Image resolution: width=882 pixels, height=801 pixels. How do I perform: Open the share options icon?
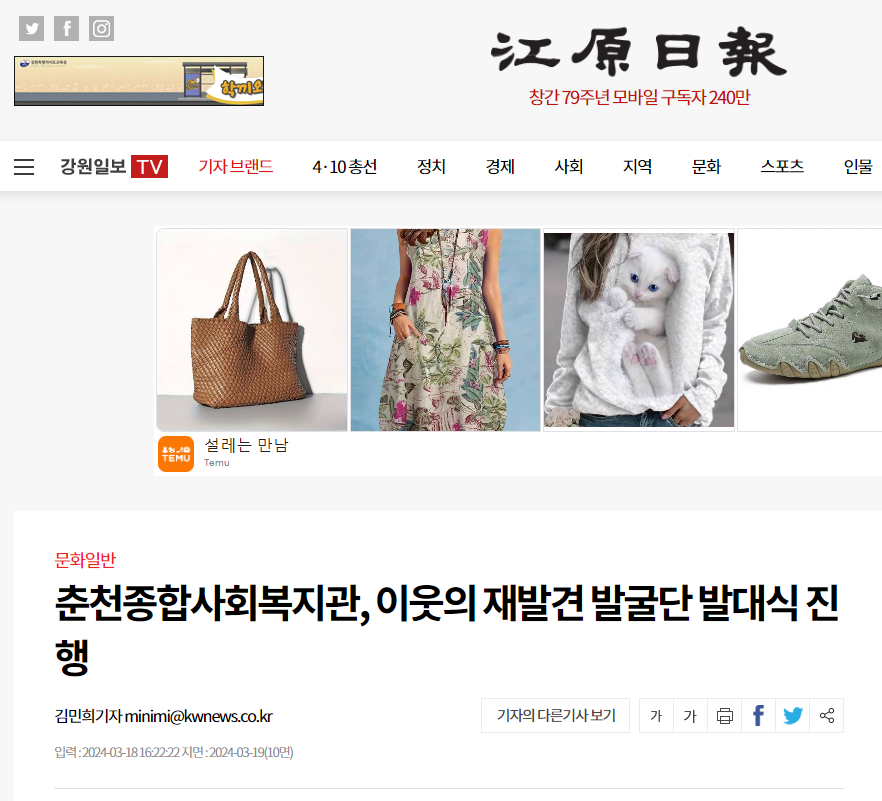pos(827,716)
